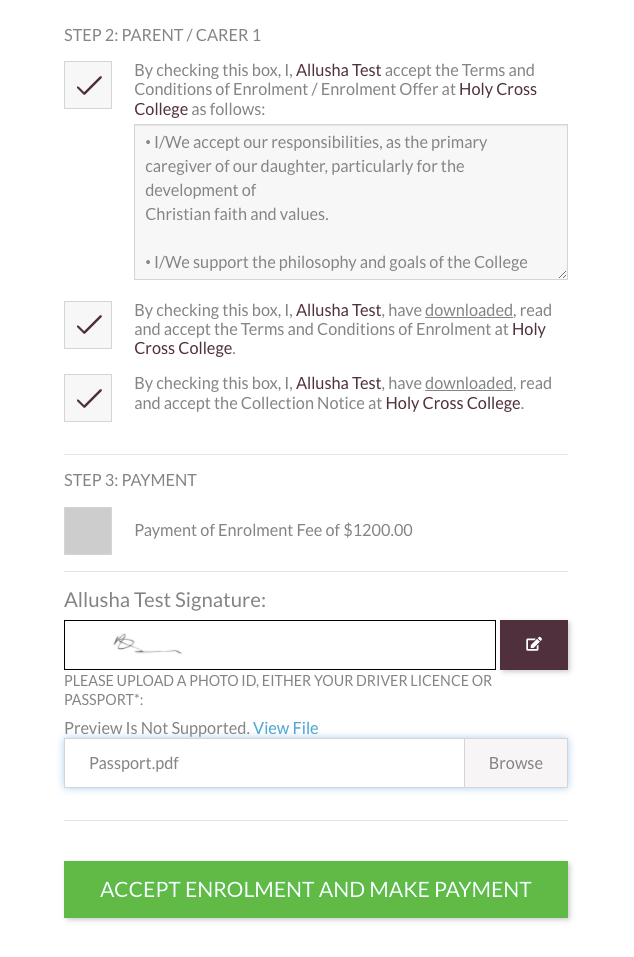Toggle the Enrolment Offer acceptance checkbox
This screenshot has width=634, height=957.
[88, 85]
